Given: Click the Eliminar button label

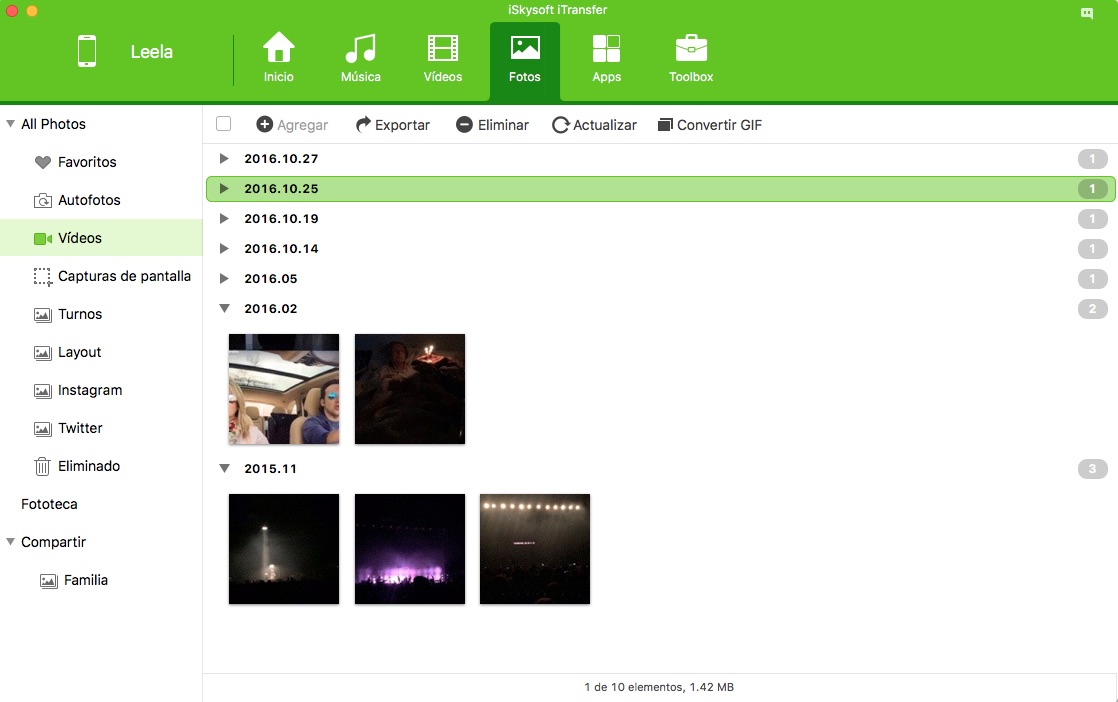Looking at the screenshot, I should click(503, 125).
